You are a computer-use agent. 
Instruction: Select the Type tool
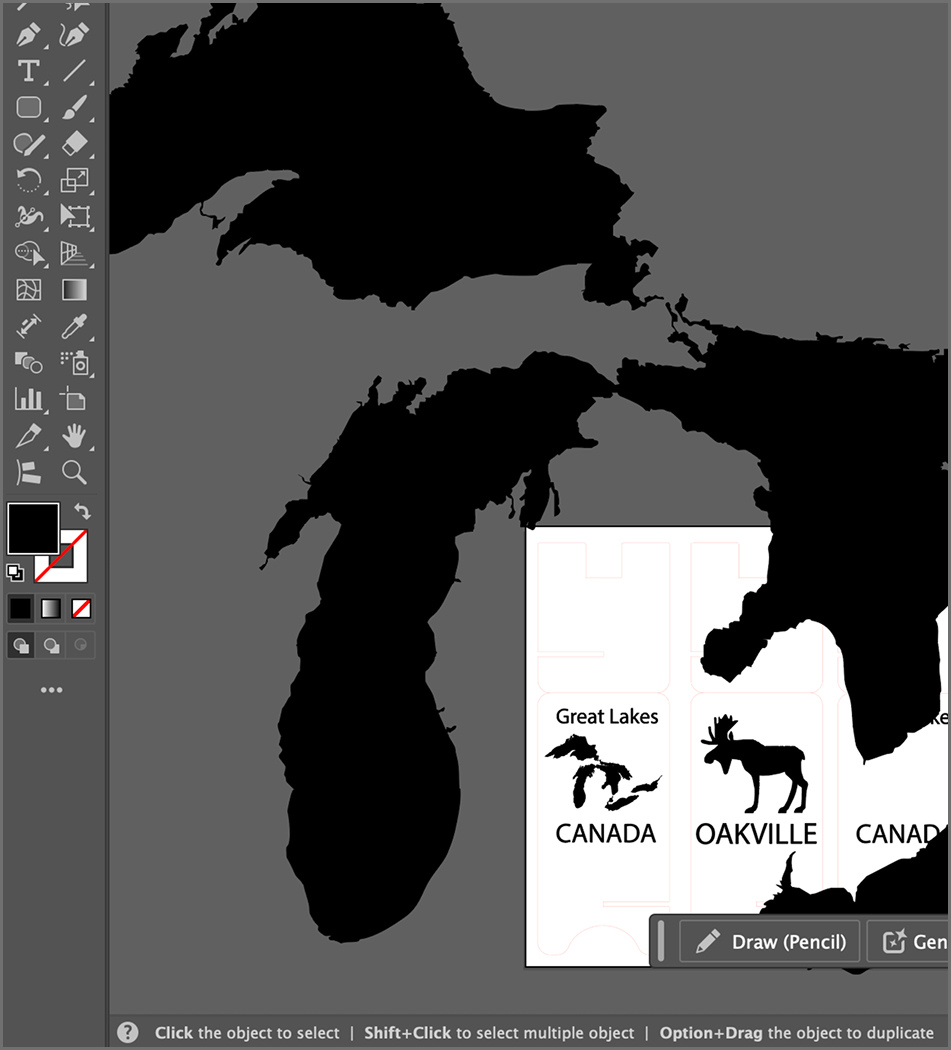tap(28, 70)
